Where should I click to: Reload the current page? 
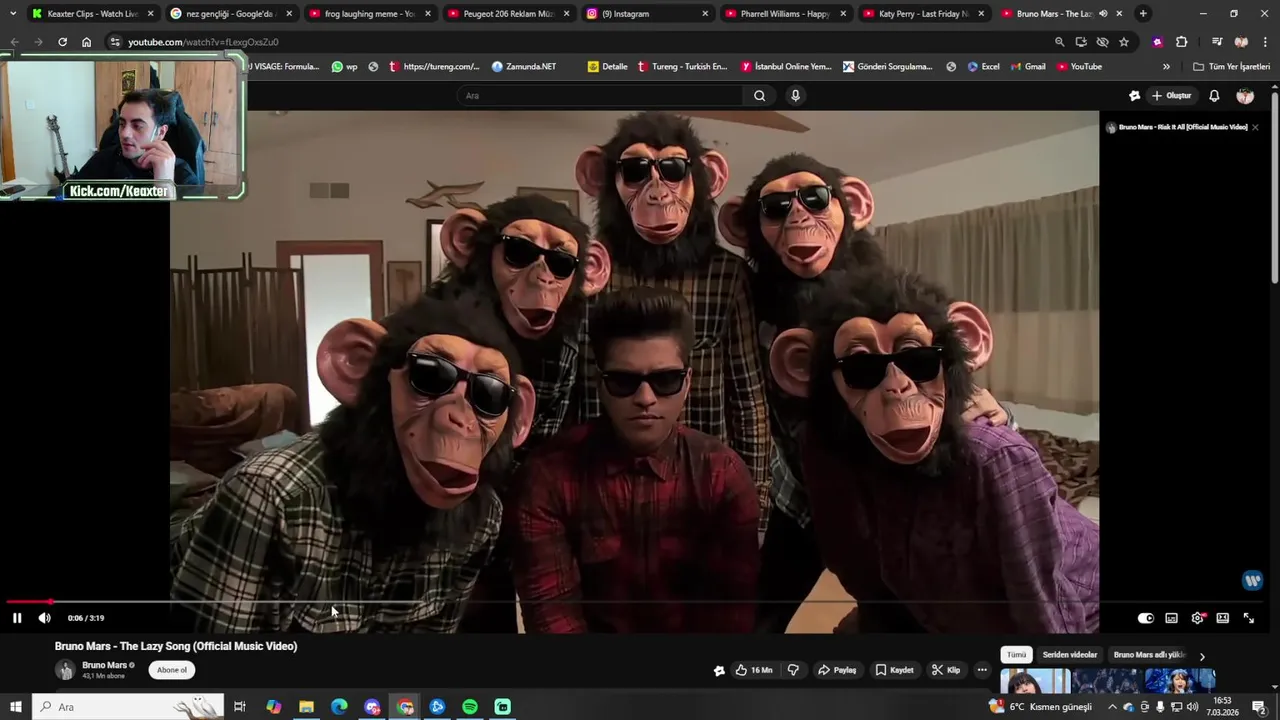(x=62, y=42)
